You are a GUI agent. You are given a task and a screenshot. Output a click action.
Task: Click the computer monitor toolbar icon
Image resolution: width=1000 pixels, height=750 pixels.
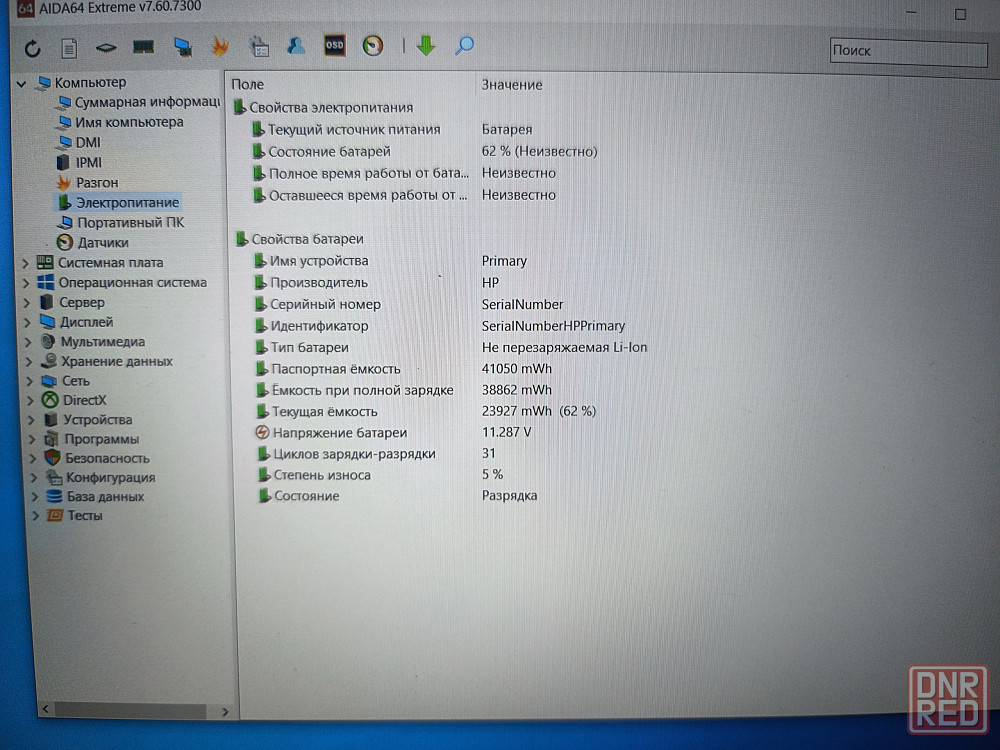182,47
